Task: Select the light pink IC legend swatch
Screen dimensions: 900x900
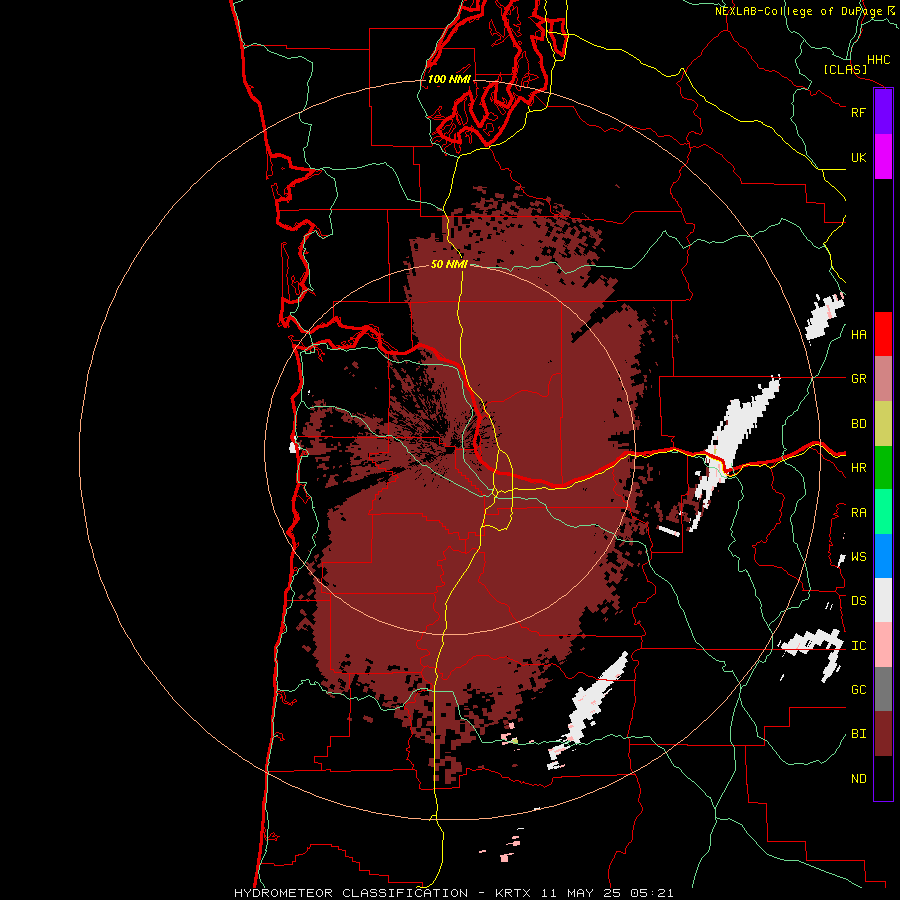Action: pos(883,645)
